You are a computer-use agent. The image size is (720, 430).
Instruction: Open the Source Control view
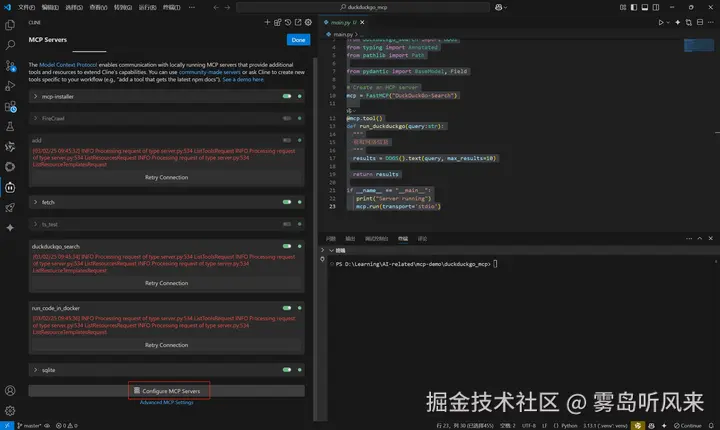pyautogui.click(x=10, y=66)
